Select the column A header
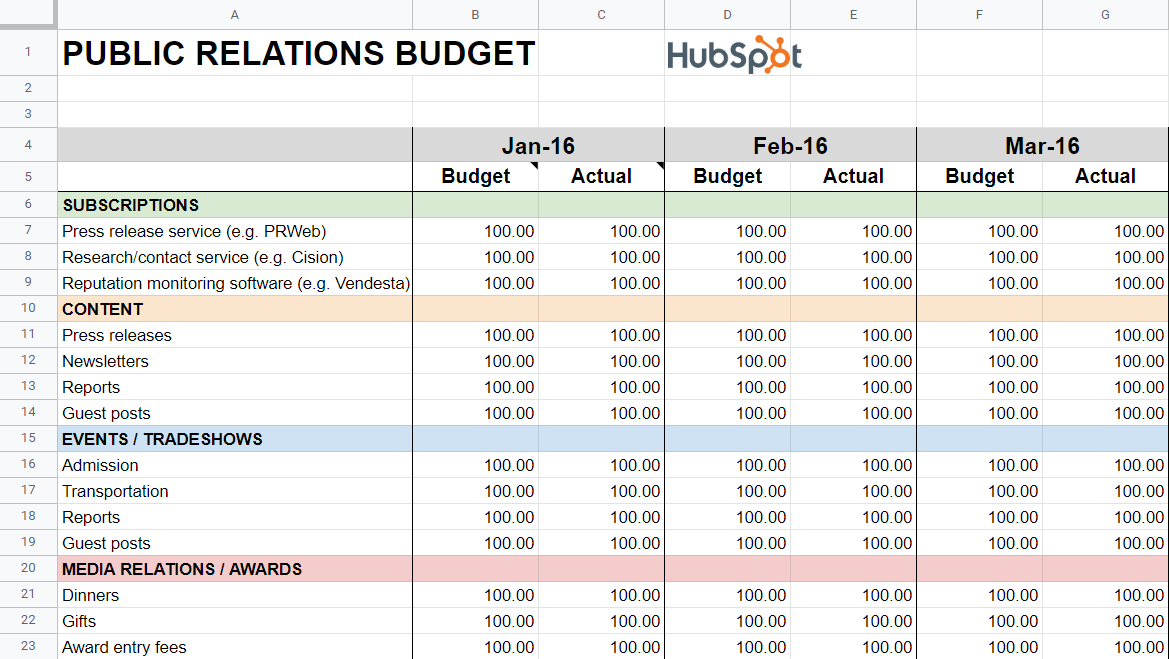Screen dimensions: 1169x659 (x=235, y=14)
